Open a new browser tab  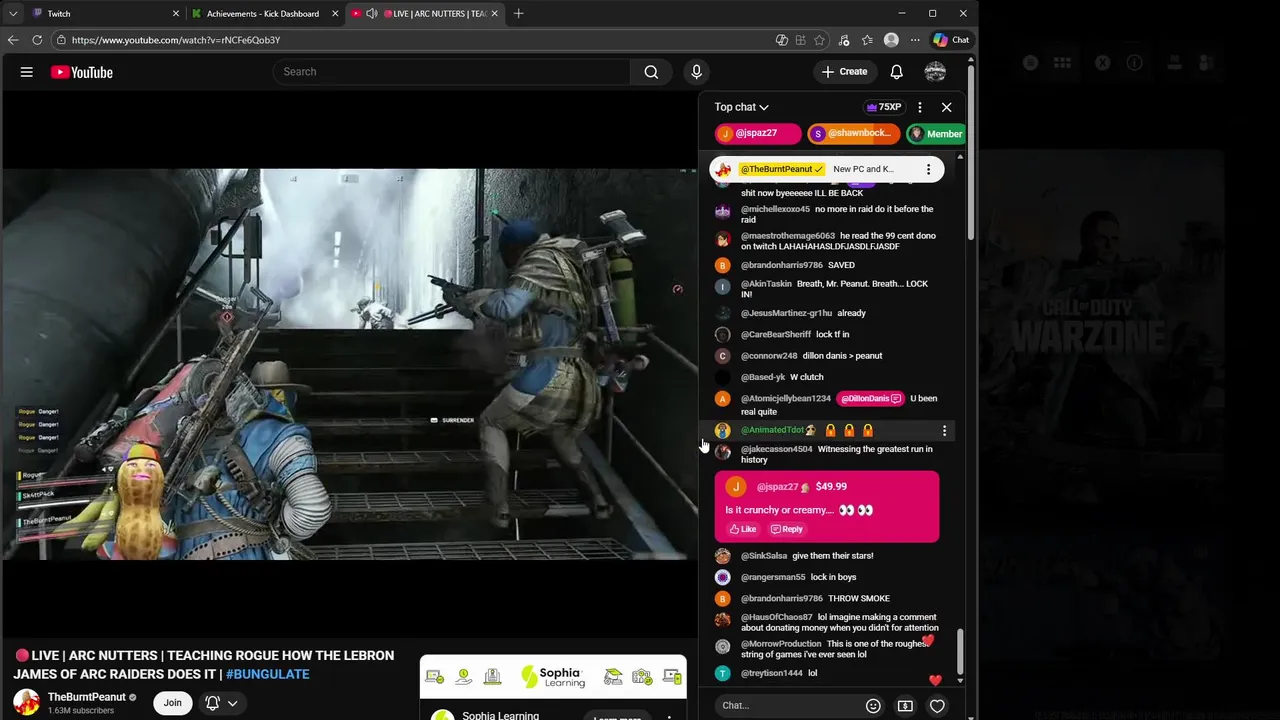click(x=518, y=14)
